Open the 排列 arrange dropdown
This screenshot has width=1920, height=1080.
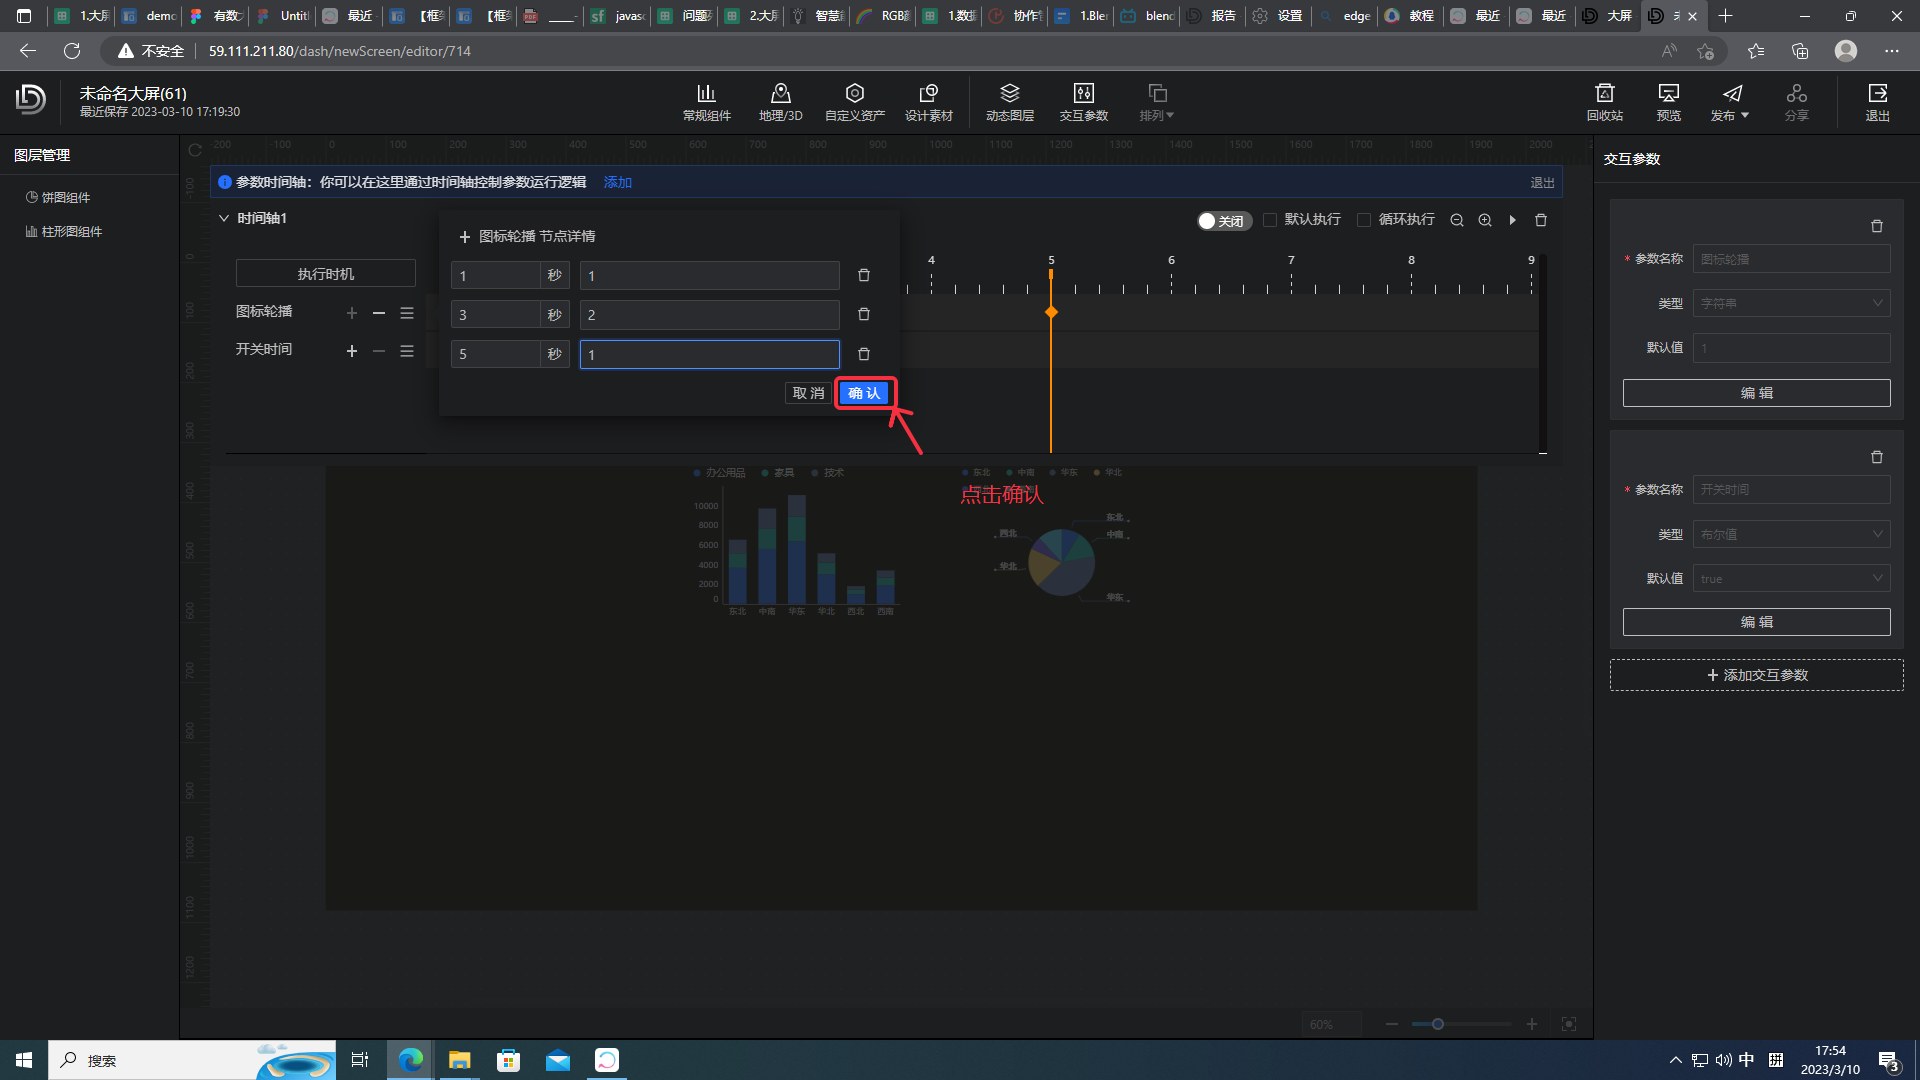(x=1157, y=103)
